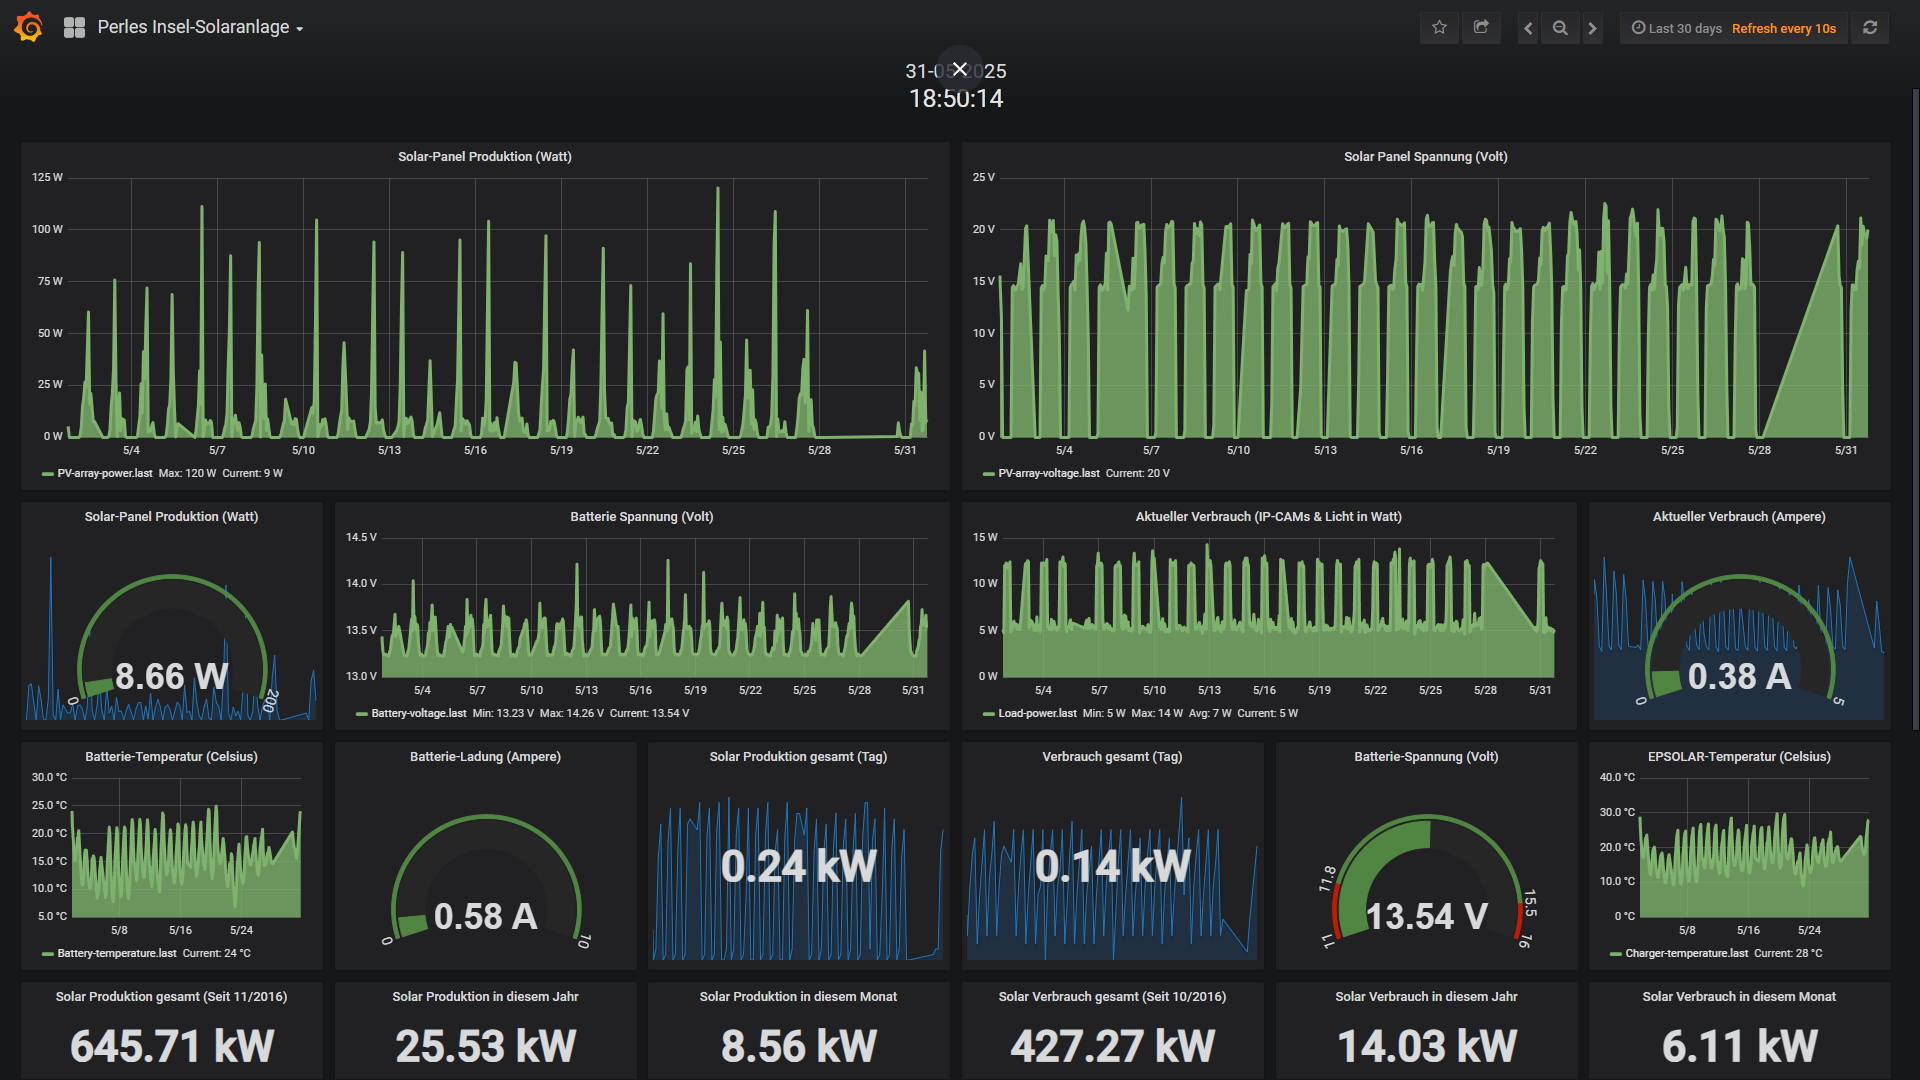Click the Refresh every 10s label
This screenshot has width=1920, height=1080.
click(x=1783, y=28)
